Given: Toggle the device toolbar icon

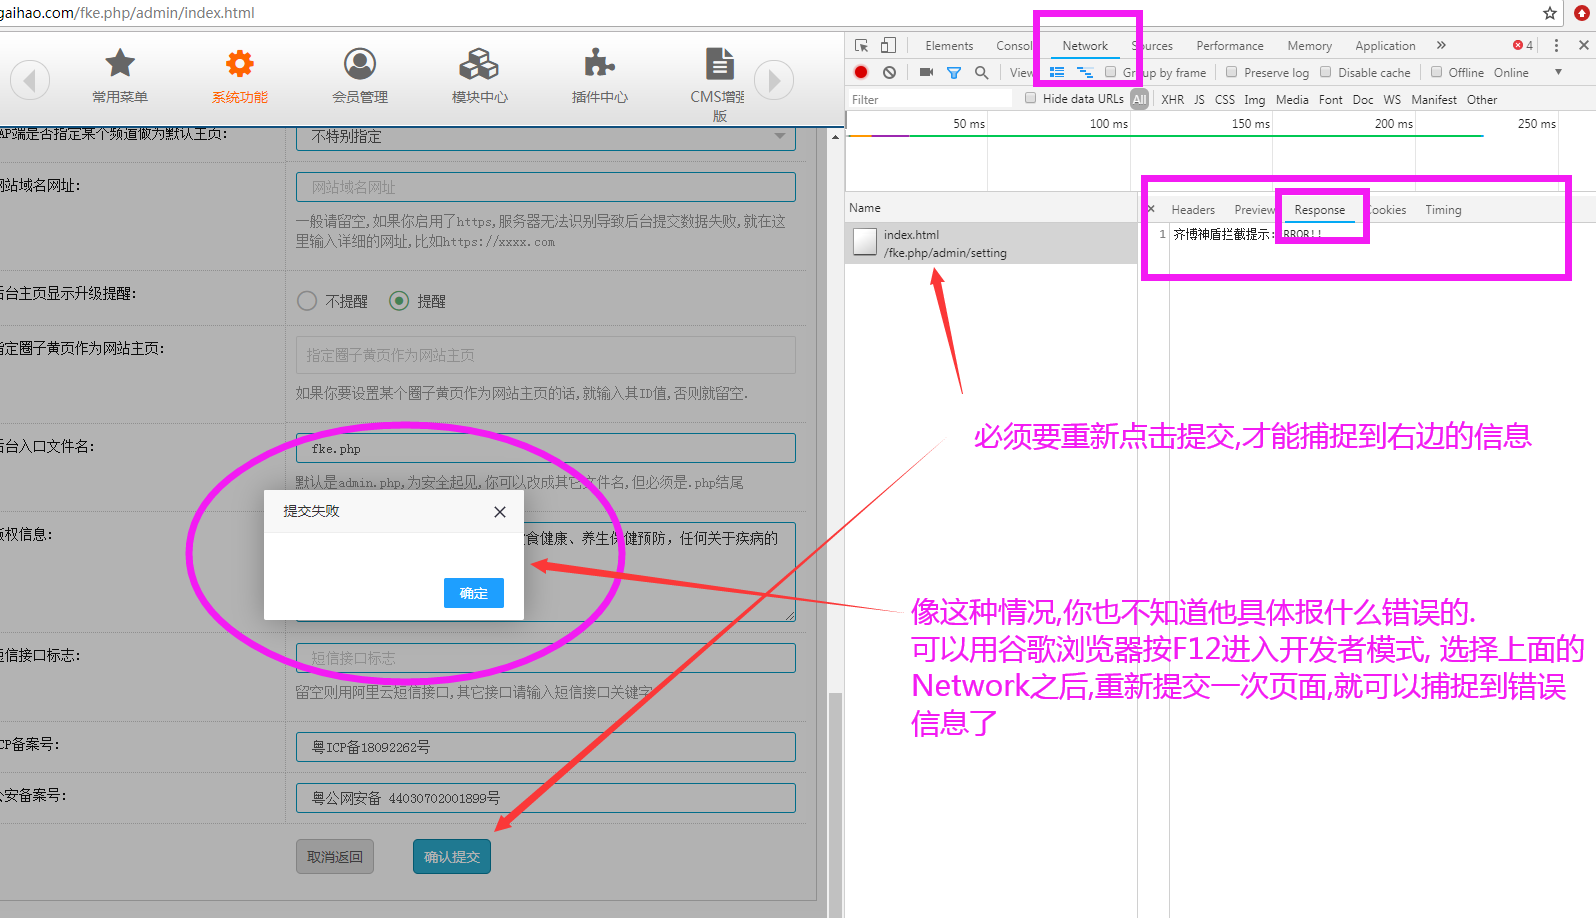Looking at the screenshot, I should (x=888, y=46).
